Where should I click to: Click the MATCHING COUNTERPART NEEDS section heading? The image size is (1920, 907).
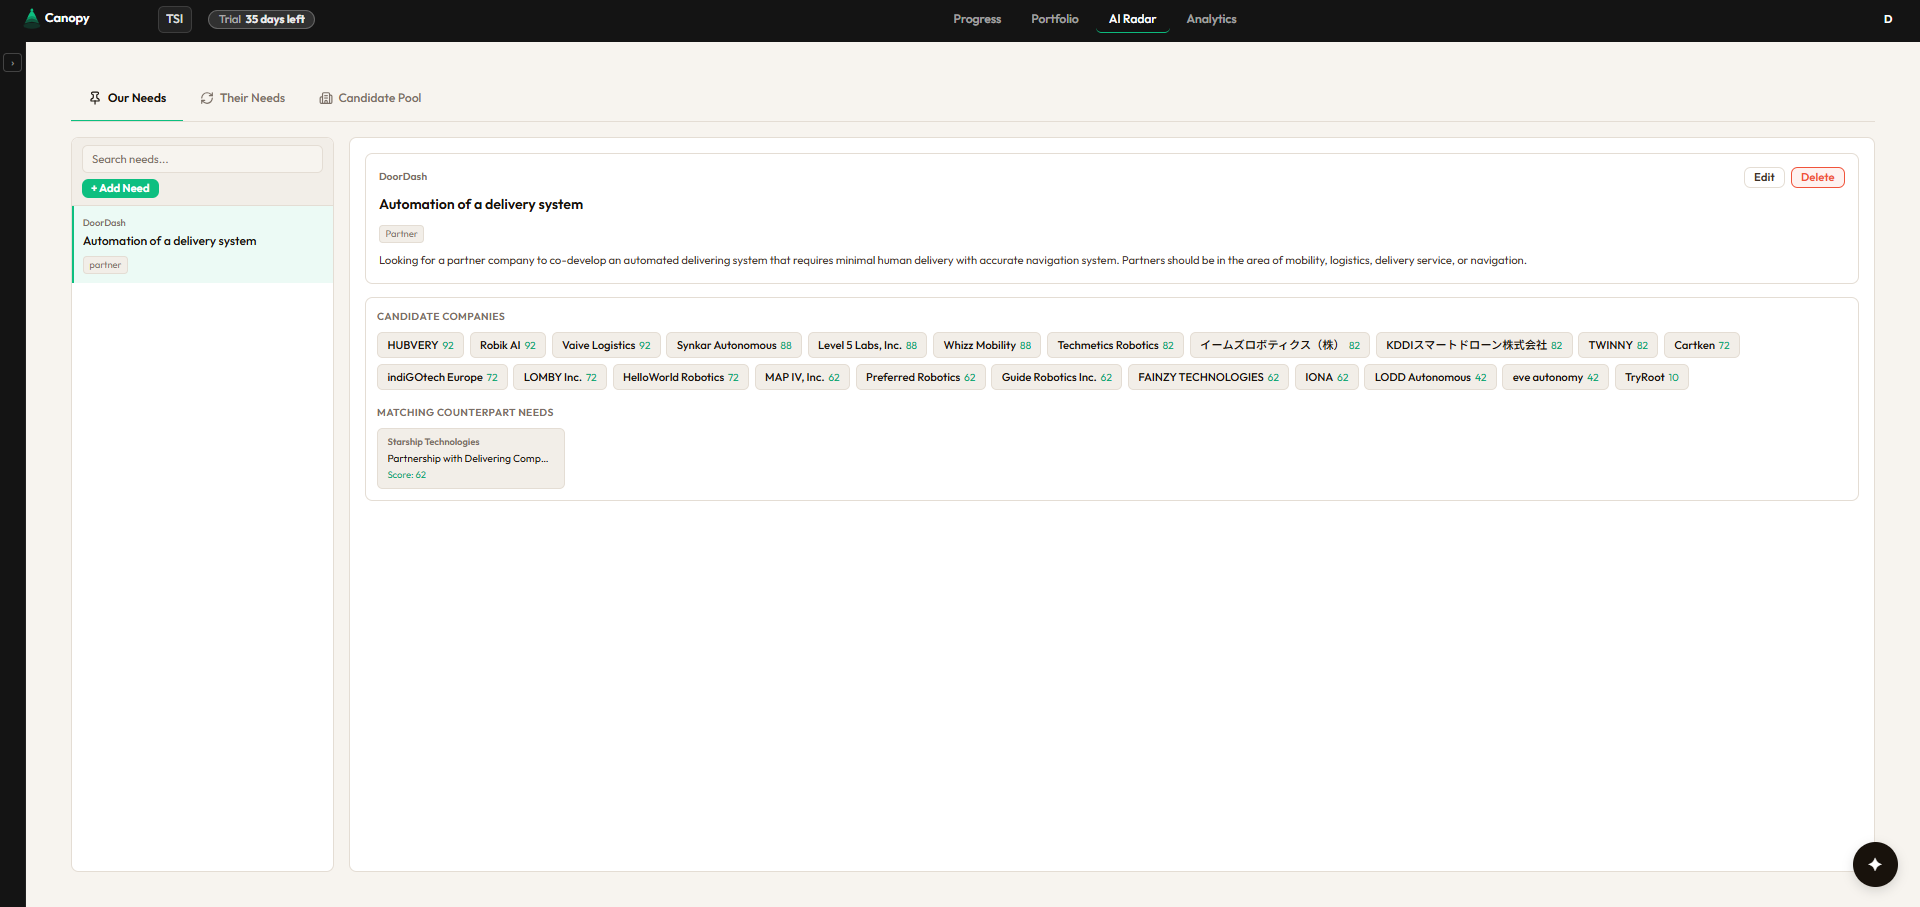[x=465, y=412]
